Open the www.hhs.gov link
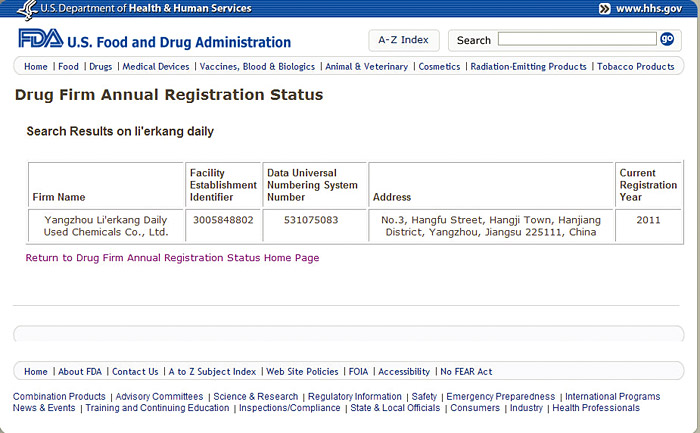Viewport: 700px width, 433px height. [x=649, y=8]
